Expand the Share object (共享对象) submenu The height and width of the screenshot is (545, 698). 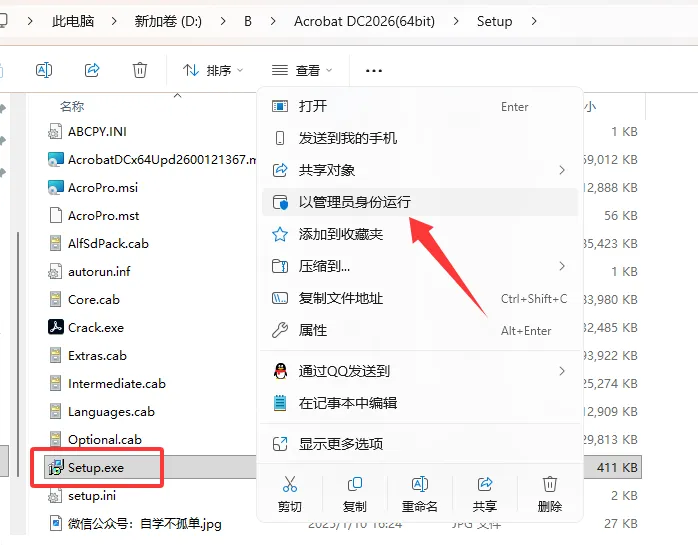420,170
